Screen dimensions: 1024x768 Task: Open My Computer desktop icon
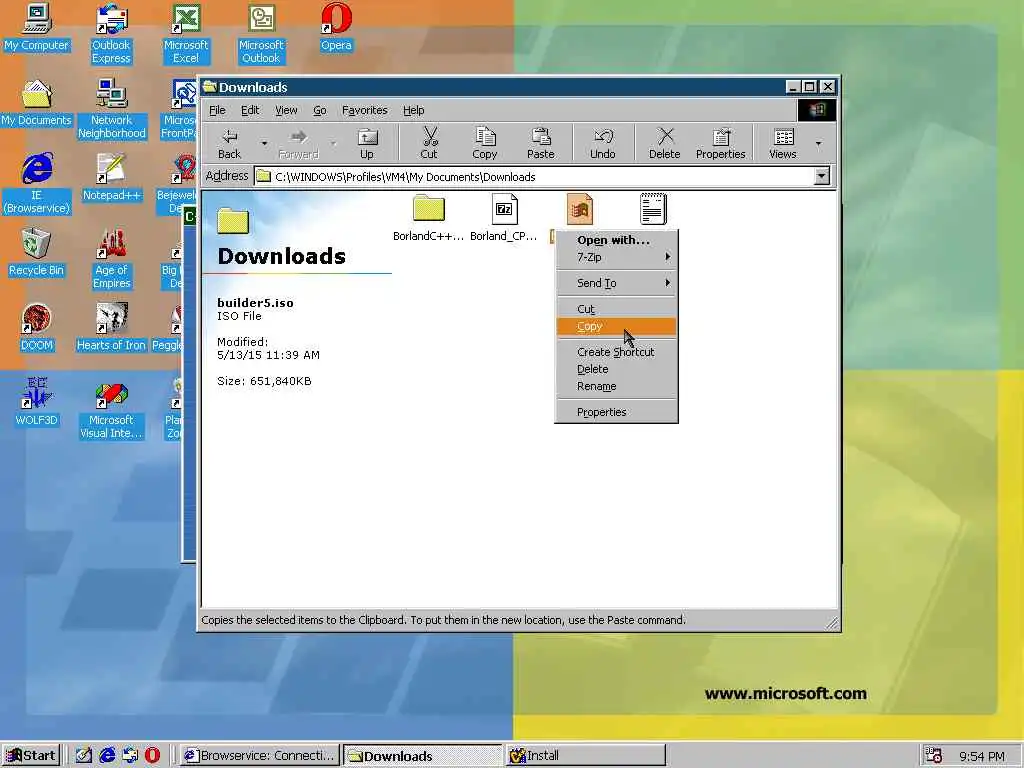tap(36, 27)
